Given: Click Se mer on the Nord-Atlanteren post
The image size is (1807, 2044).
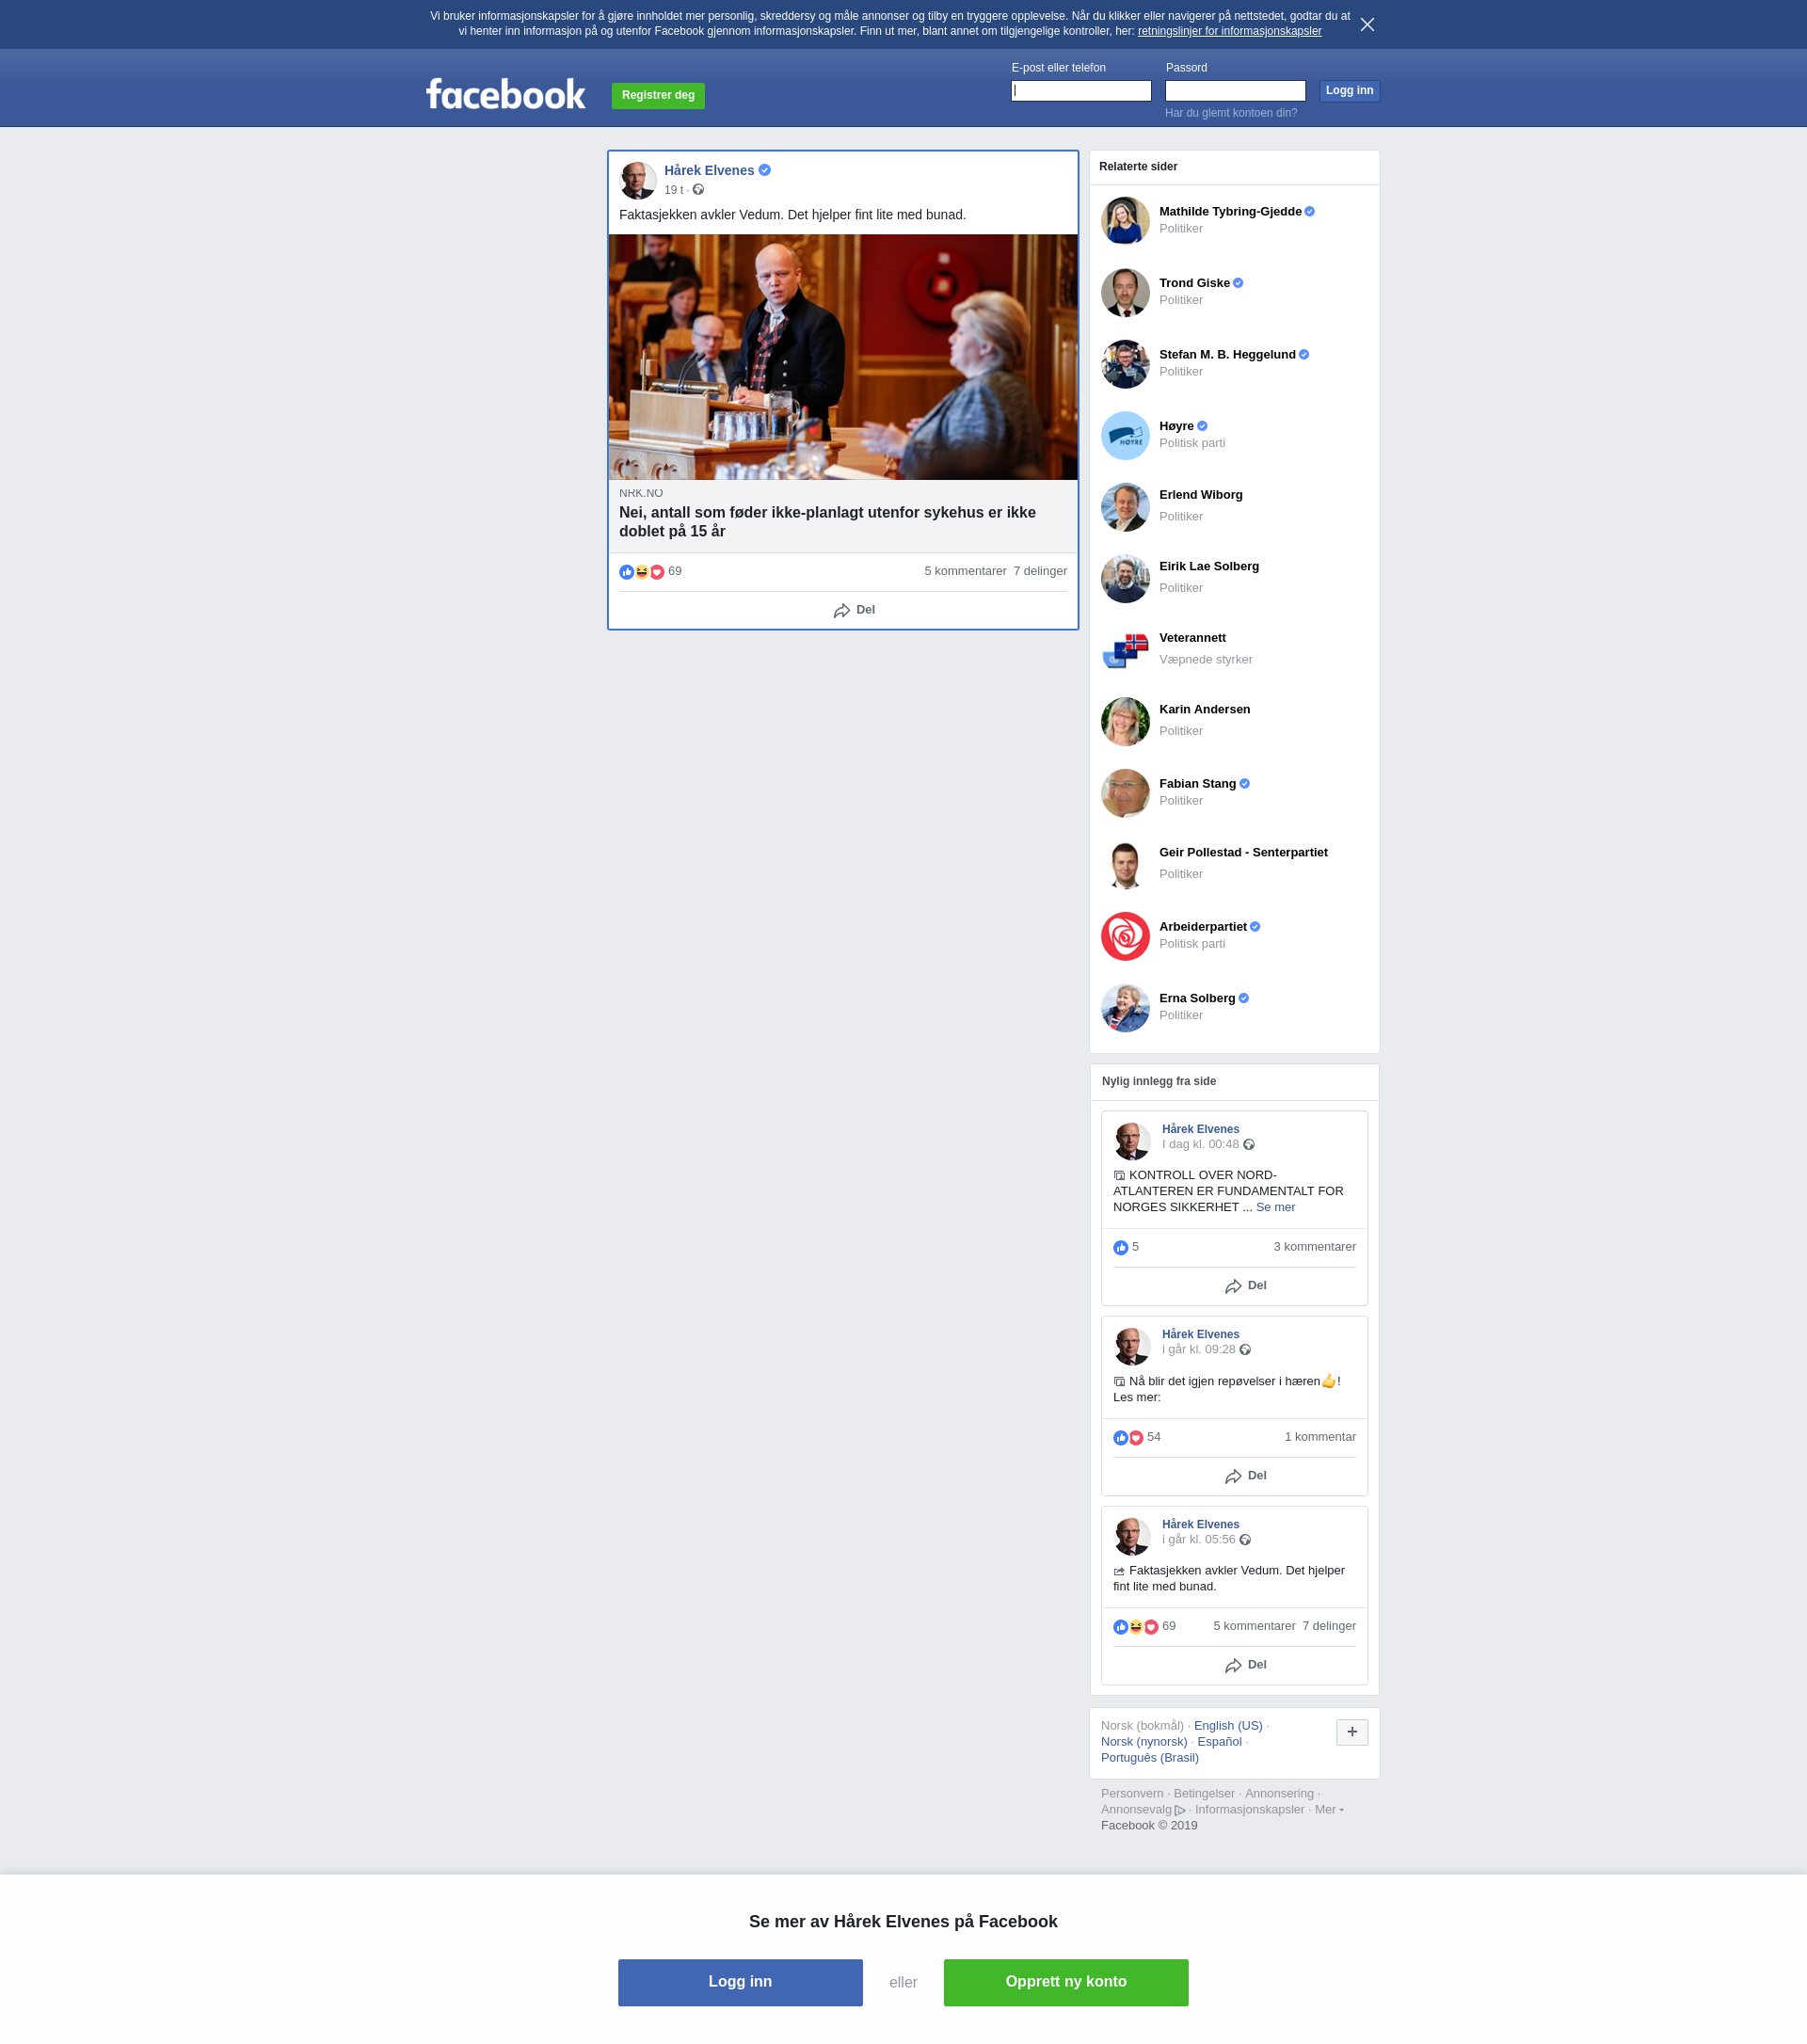Looking at the screenshot, I should tap(1275, 1207).
